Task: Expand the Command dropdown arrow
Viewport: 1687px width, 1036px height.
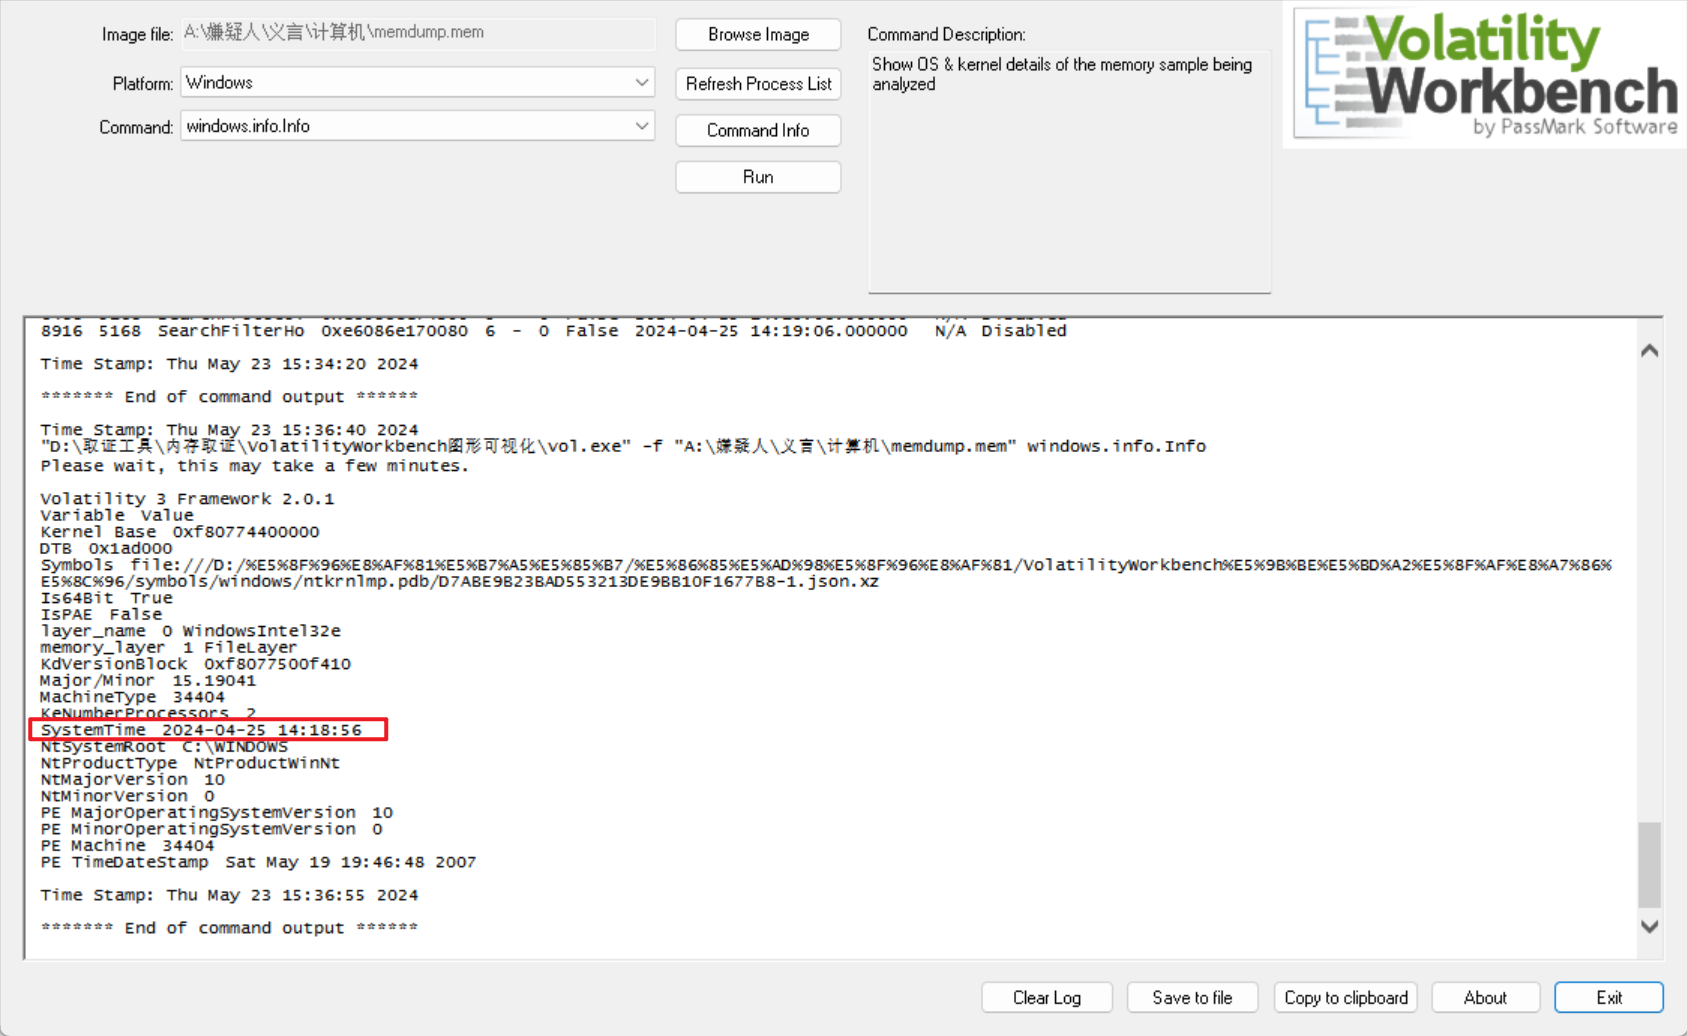Action: click(642, 126)
